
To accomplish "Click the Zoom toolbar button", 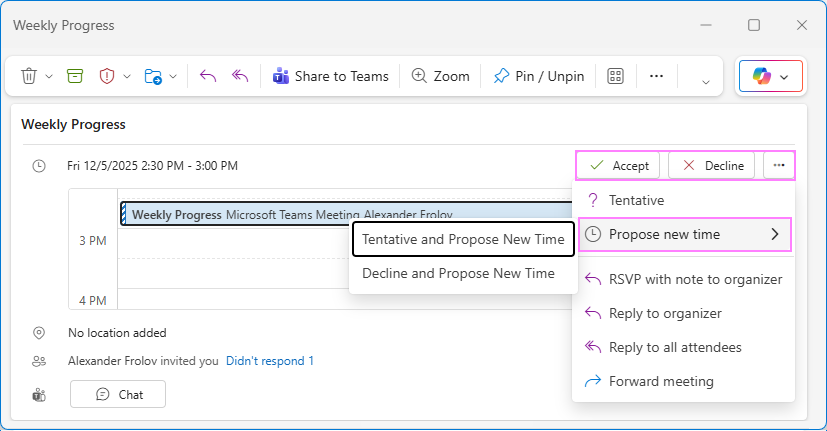I will click(440, 76).
